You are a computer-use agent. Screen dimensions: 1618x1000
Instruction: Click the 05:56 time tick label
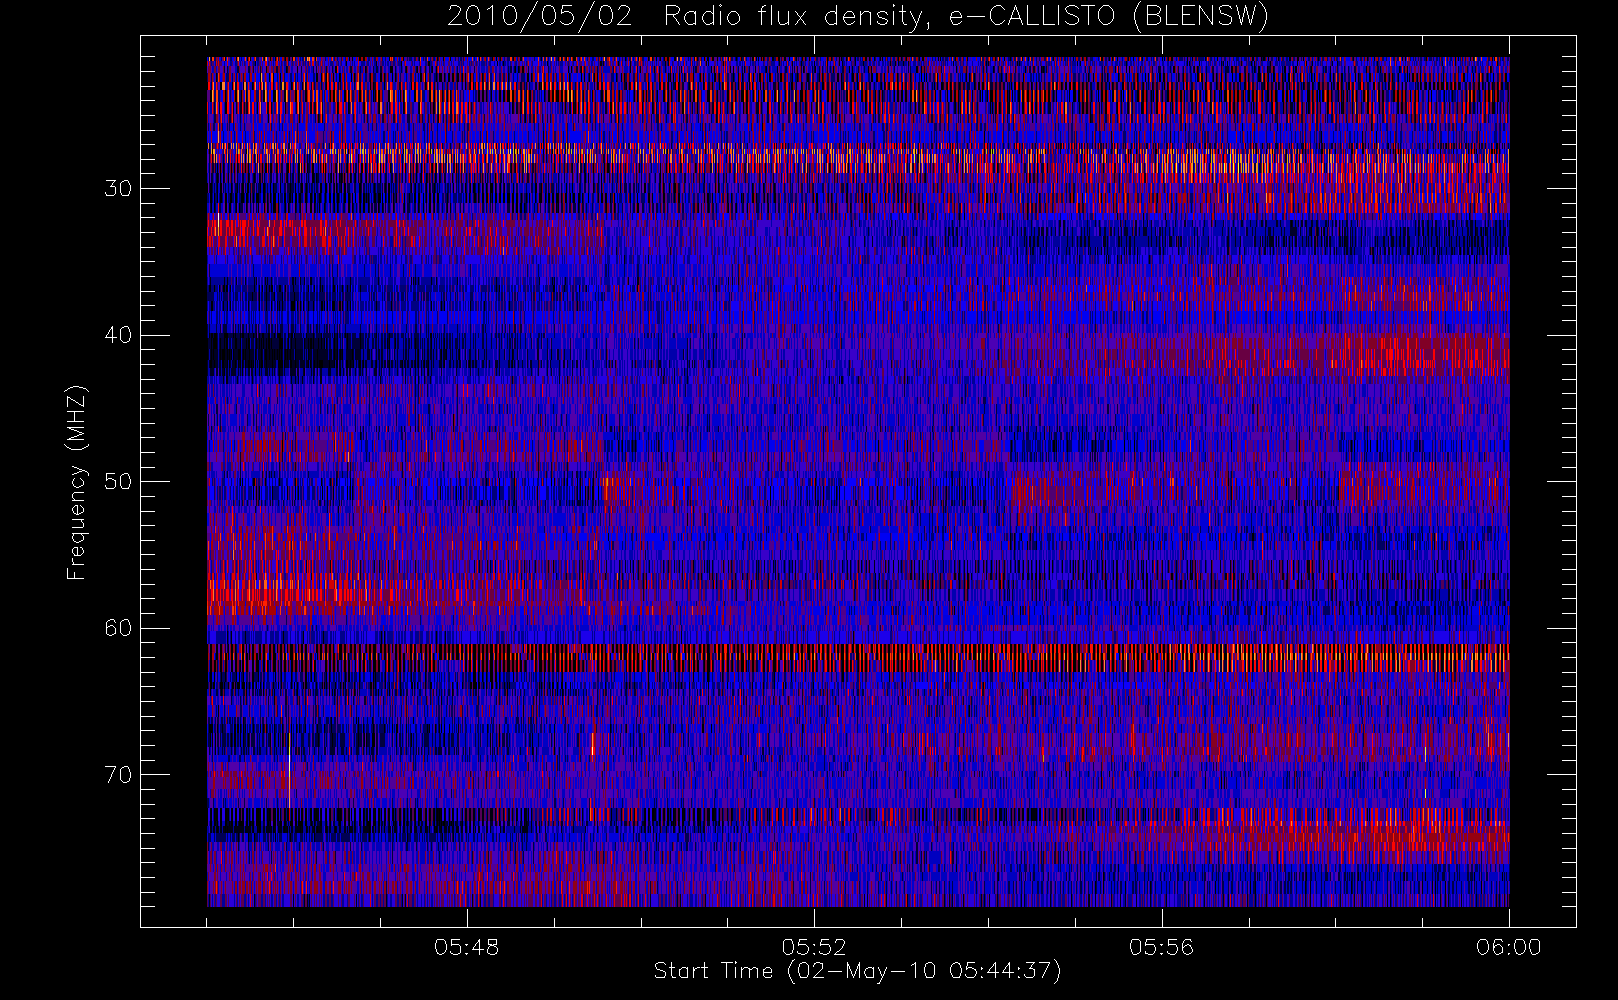tap(1161, 947)
